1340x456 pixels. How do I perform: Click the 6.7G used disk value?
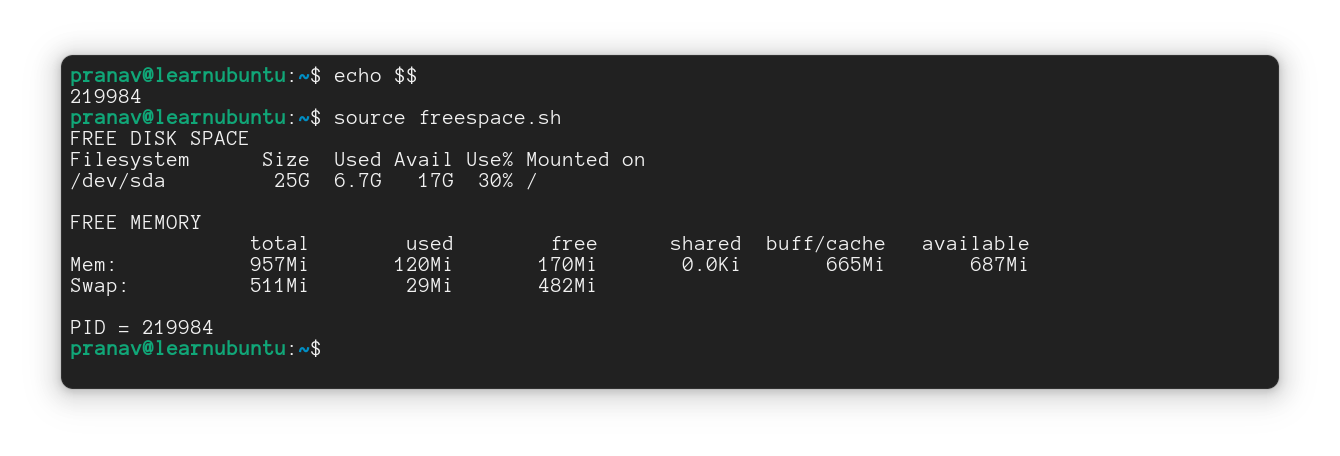358,181
